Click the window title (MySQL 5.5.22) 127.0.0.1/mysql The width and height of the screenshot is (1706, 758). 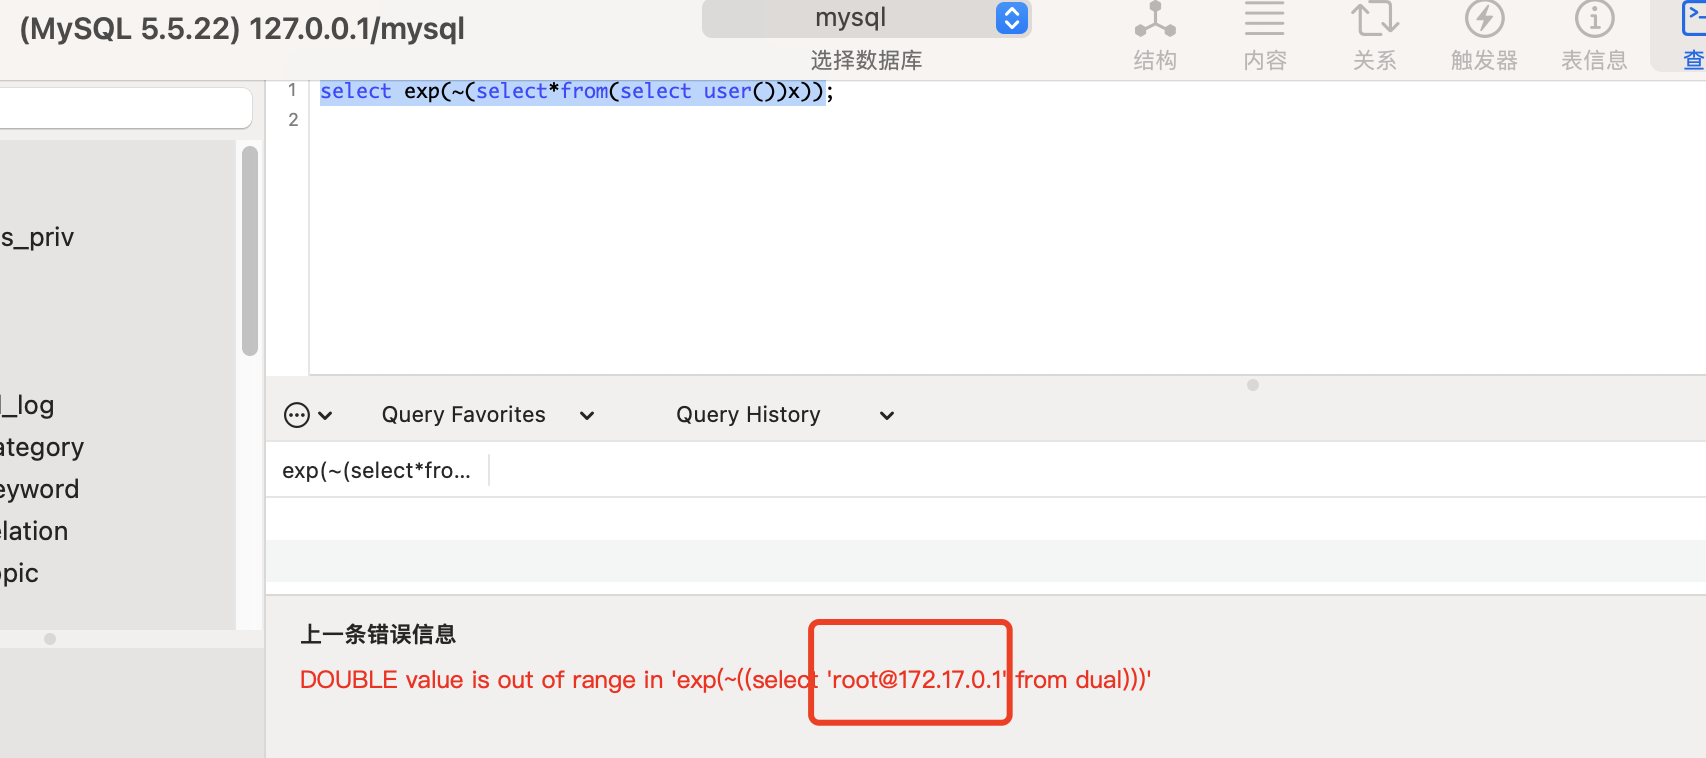pos(242,29)
